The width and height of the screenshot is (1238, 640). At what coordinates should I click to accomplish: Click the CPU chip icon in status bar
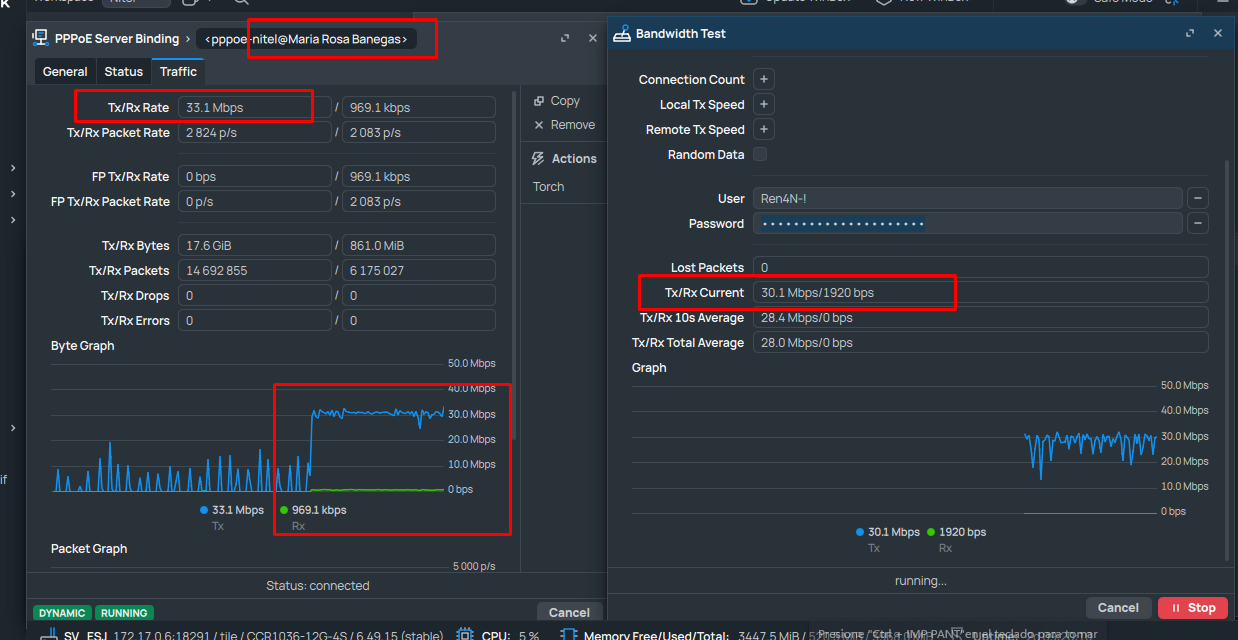click(465, 635)
